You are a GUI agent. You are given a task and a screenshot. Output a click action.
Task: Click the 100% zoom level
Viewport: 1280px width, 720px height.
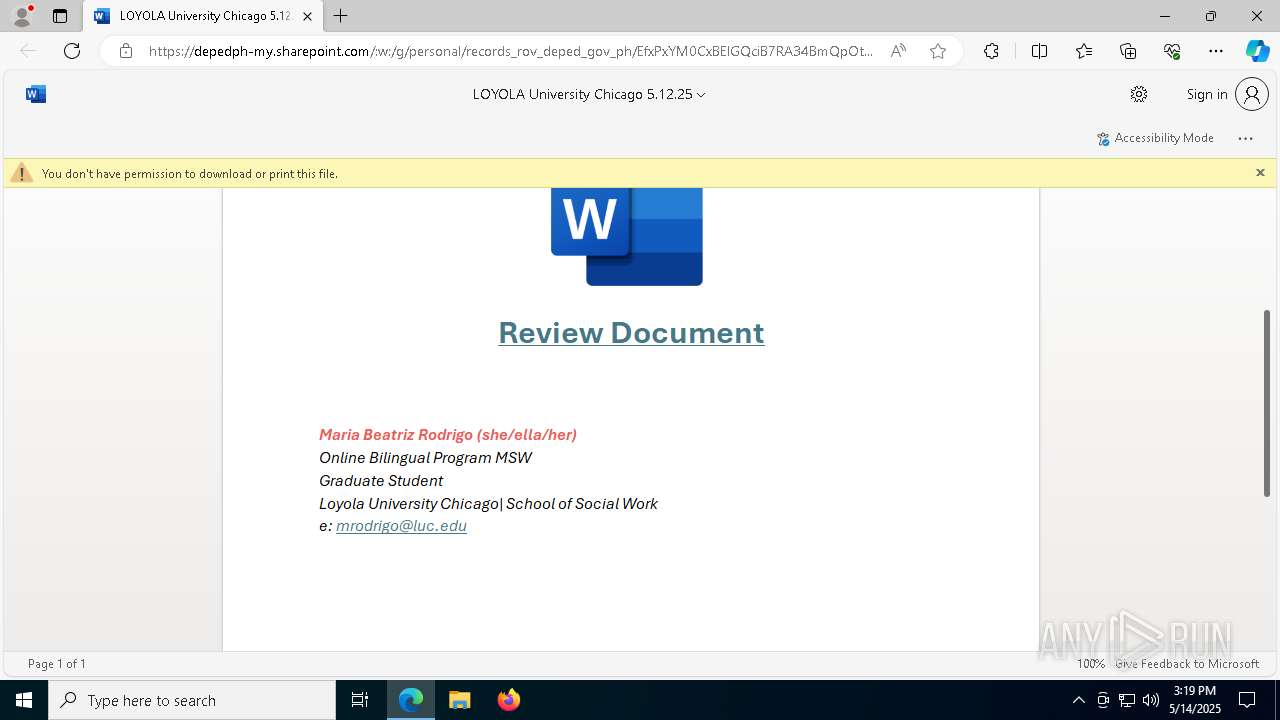pyautogui.click(x=1091, y=664)
